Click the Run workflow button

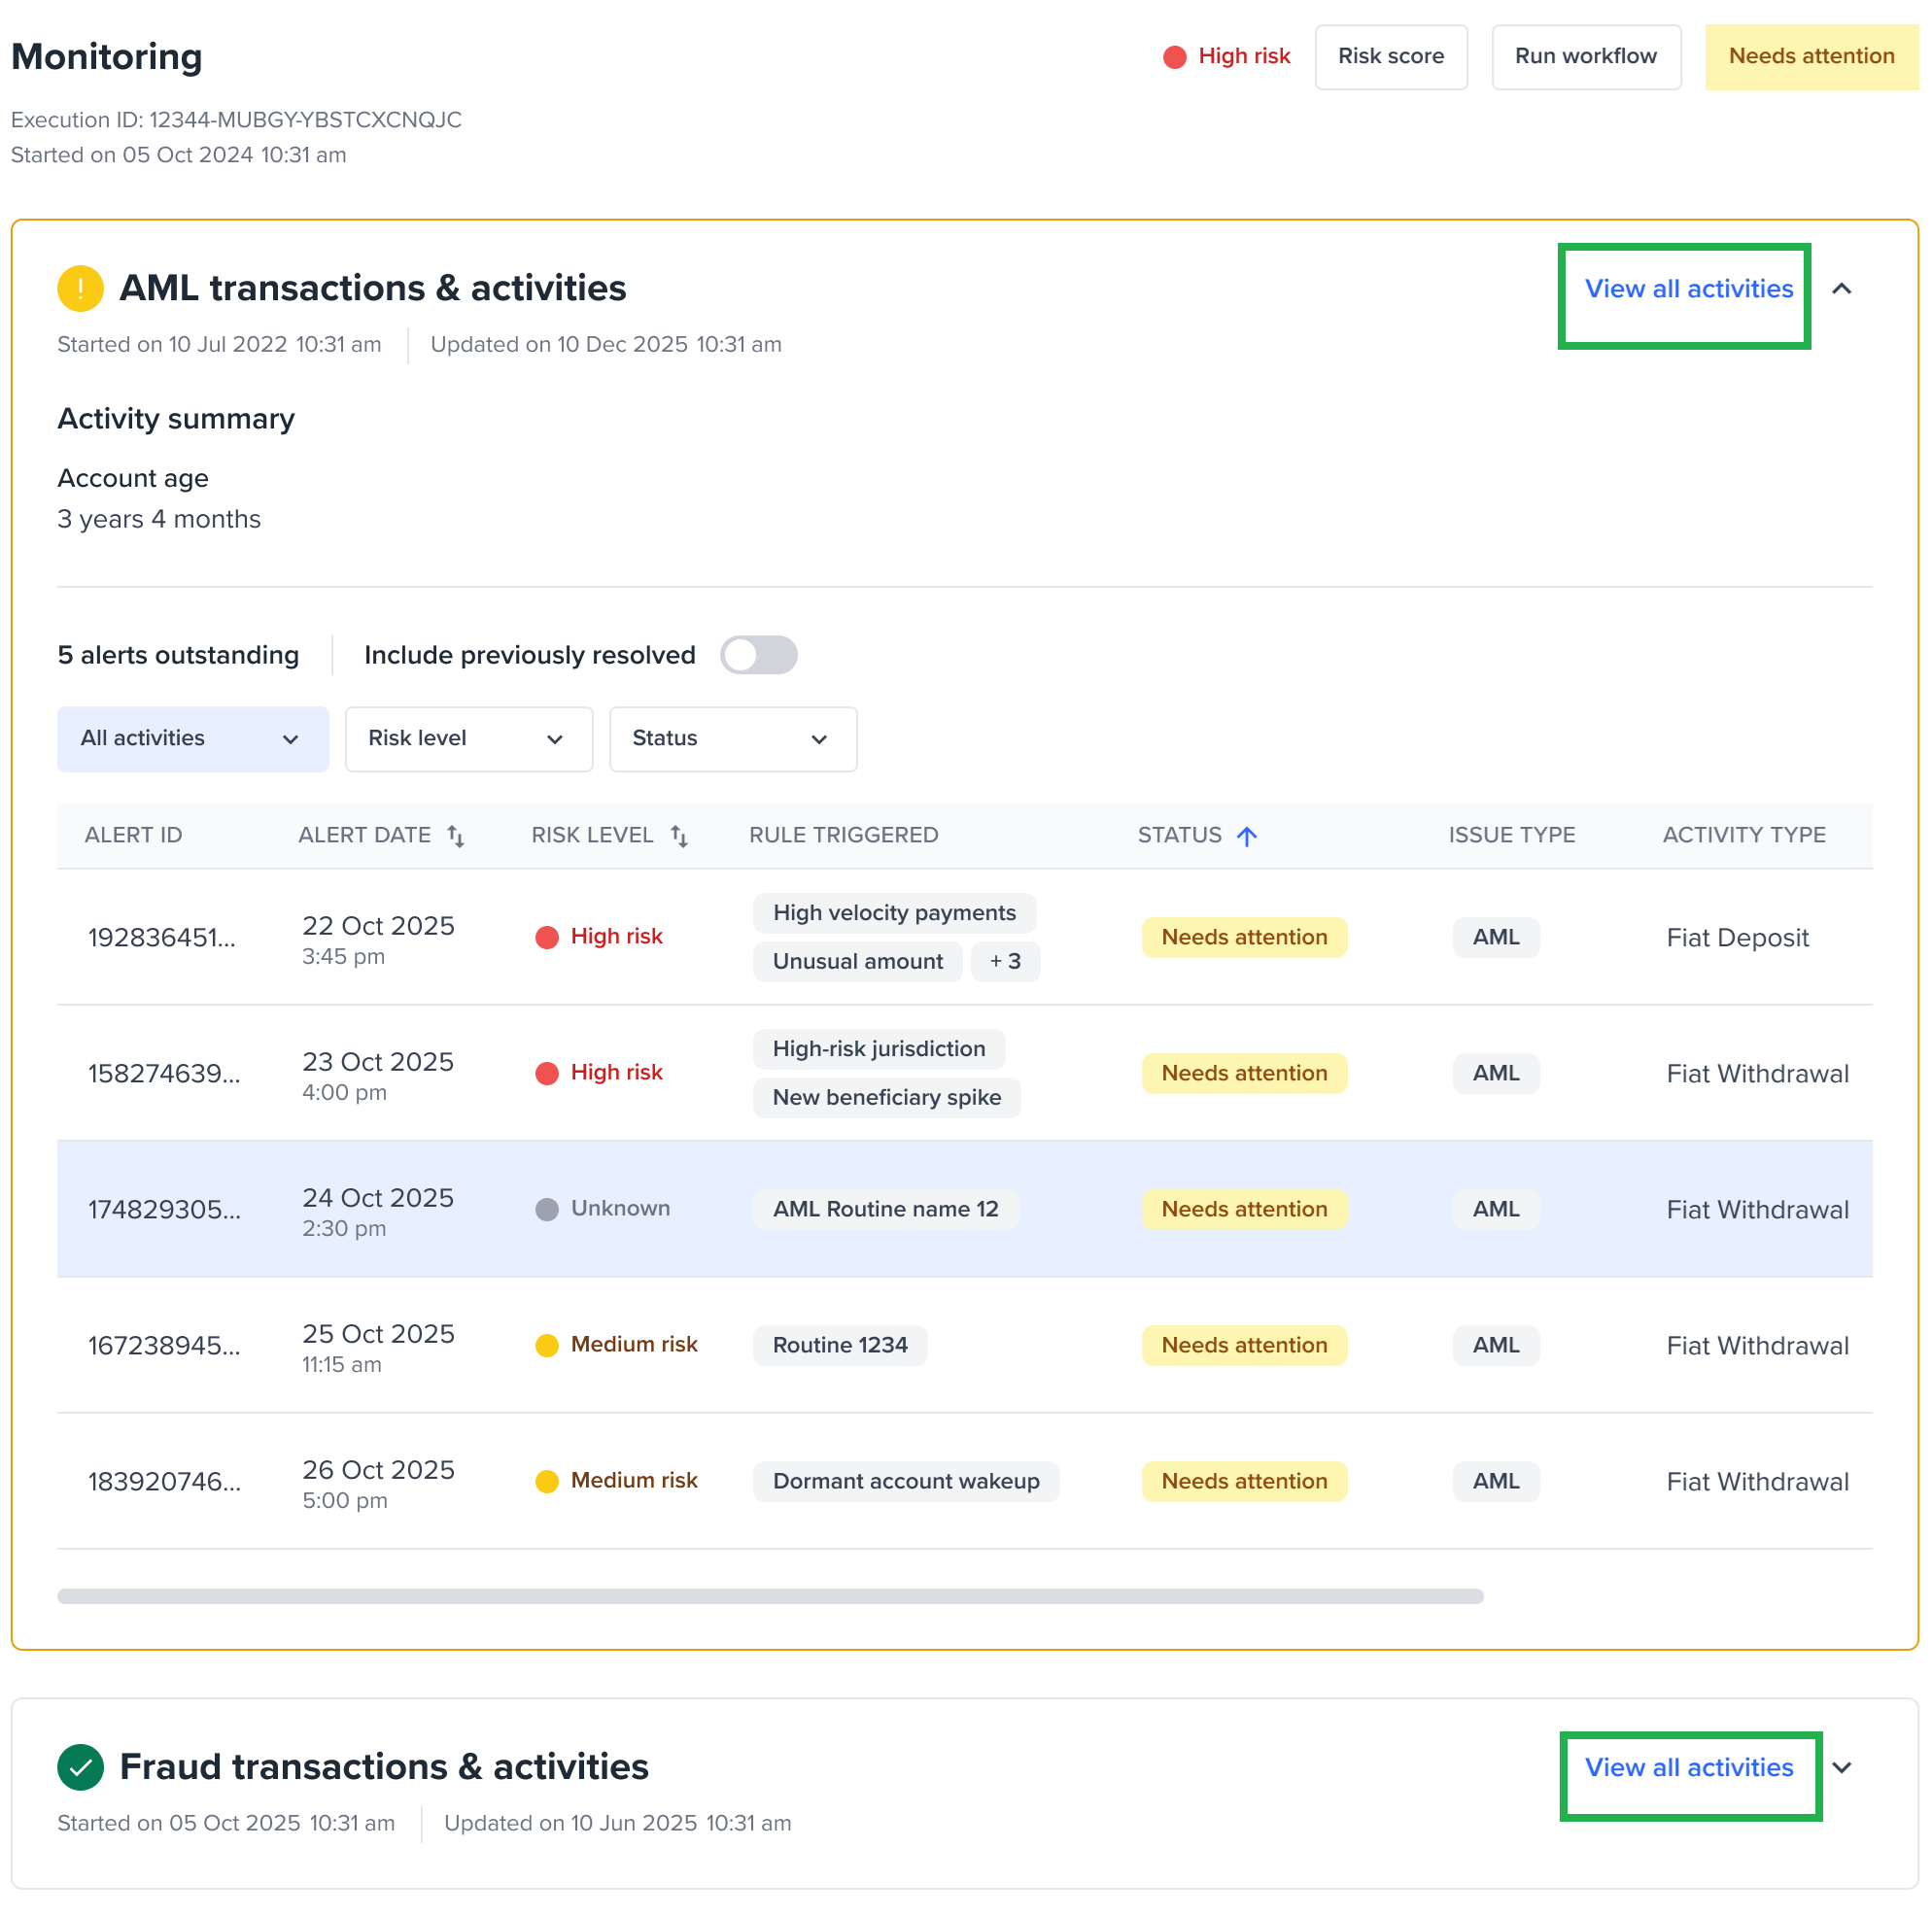coord(1586,57)
